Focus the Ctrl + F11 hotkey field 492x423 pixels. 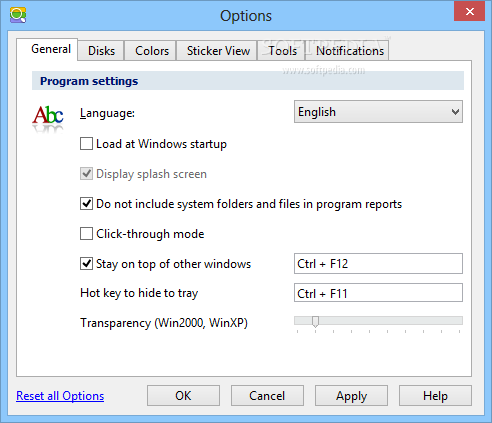pos(378,293)
